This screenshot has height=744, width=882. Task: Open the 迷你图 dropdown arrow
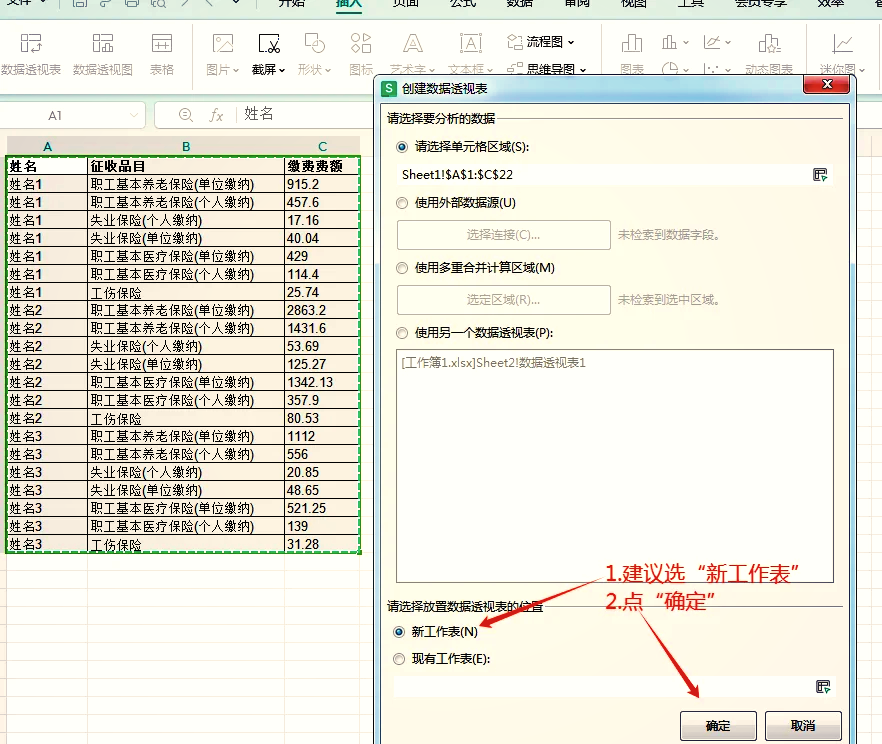[x=862, y=70]
